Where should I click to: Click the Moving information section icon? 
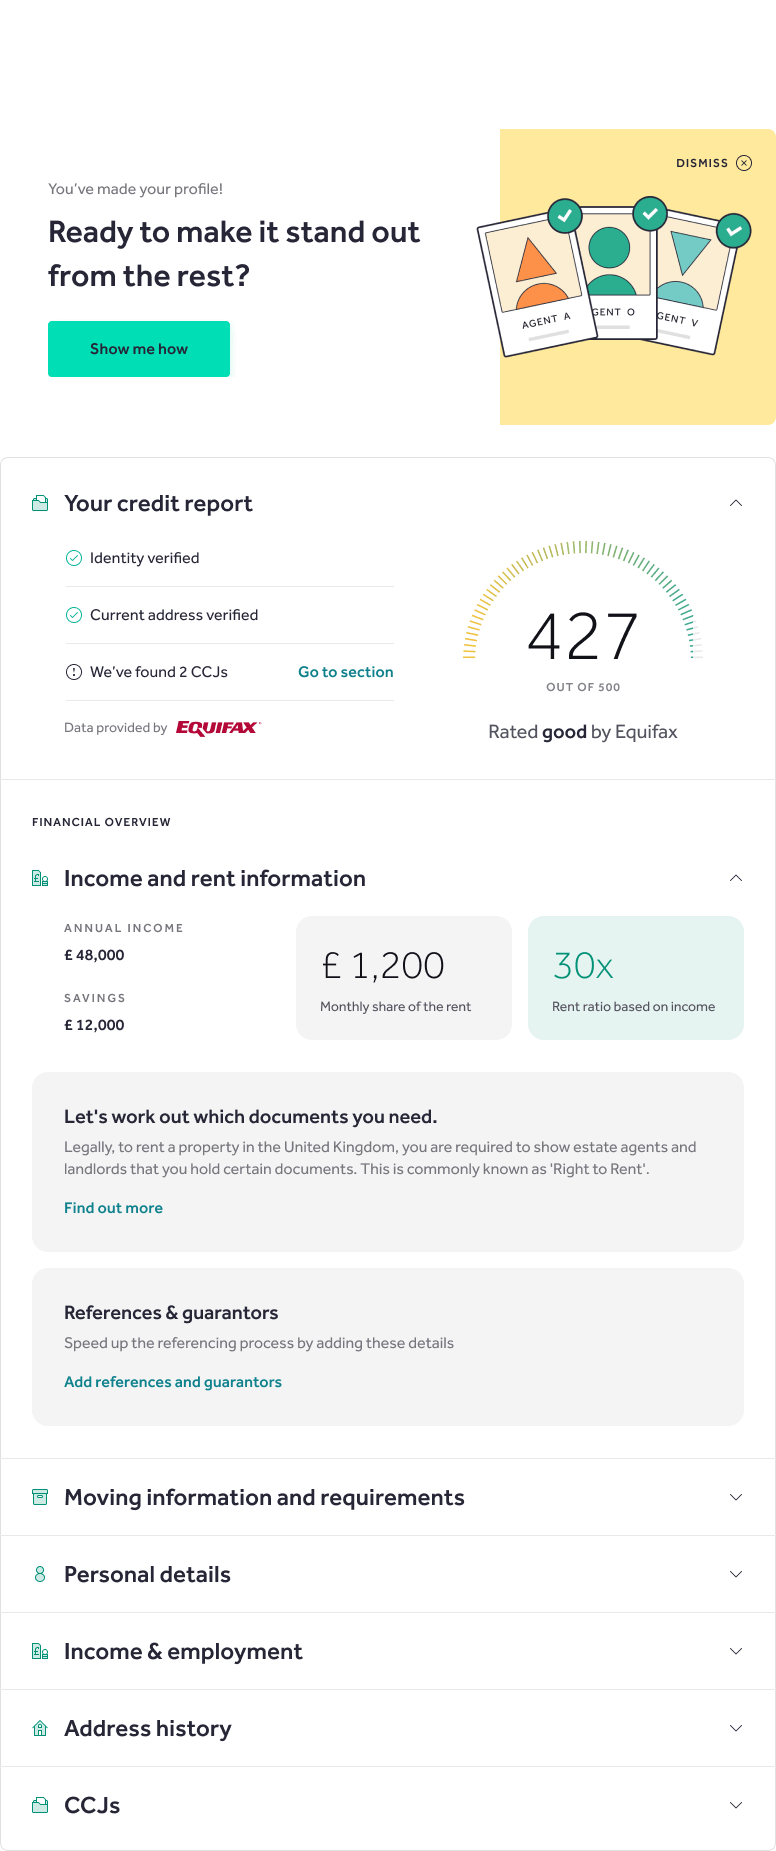click(x=40, y=1497)
